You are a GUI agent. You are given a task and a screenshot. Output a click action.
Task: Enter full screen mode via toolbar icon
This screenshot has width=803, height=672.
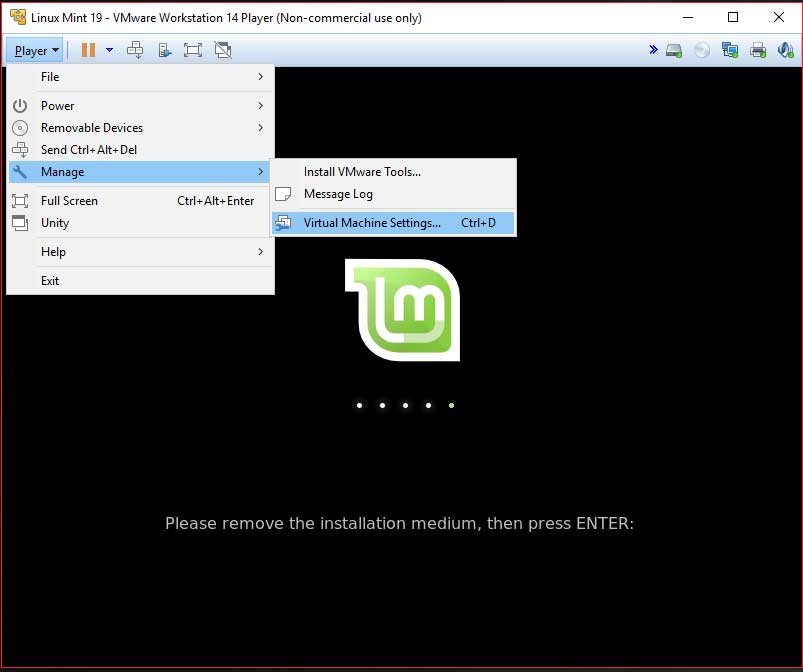pos(193,50)
